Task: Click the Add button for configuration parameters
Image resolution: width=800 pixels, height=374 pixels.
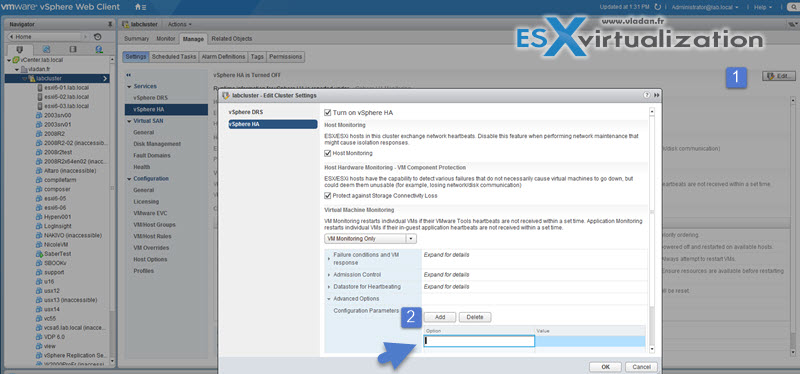Action: (439, 317)
